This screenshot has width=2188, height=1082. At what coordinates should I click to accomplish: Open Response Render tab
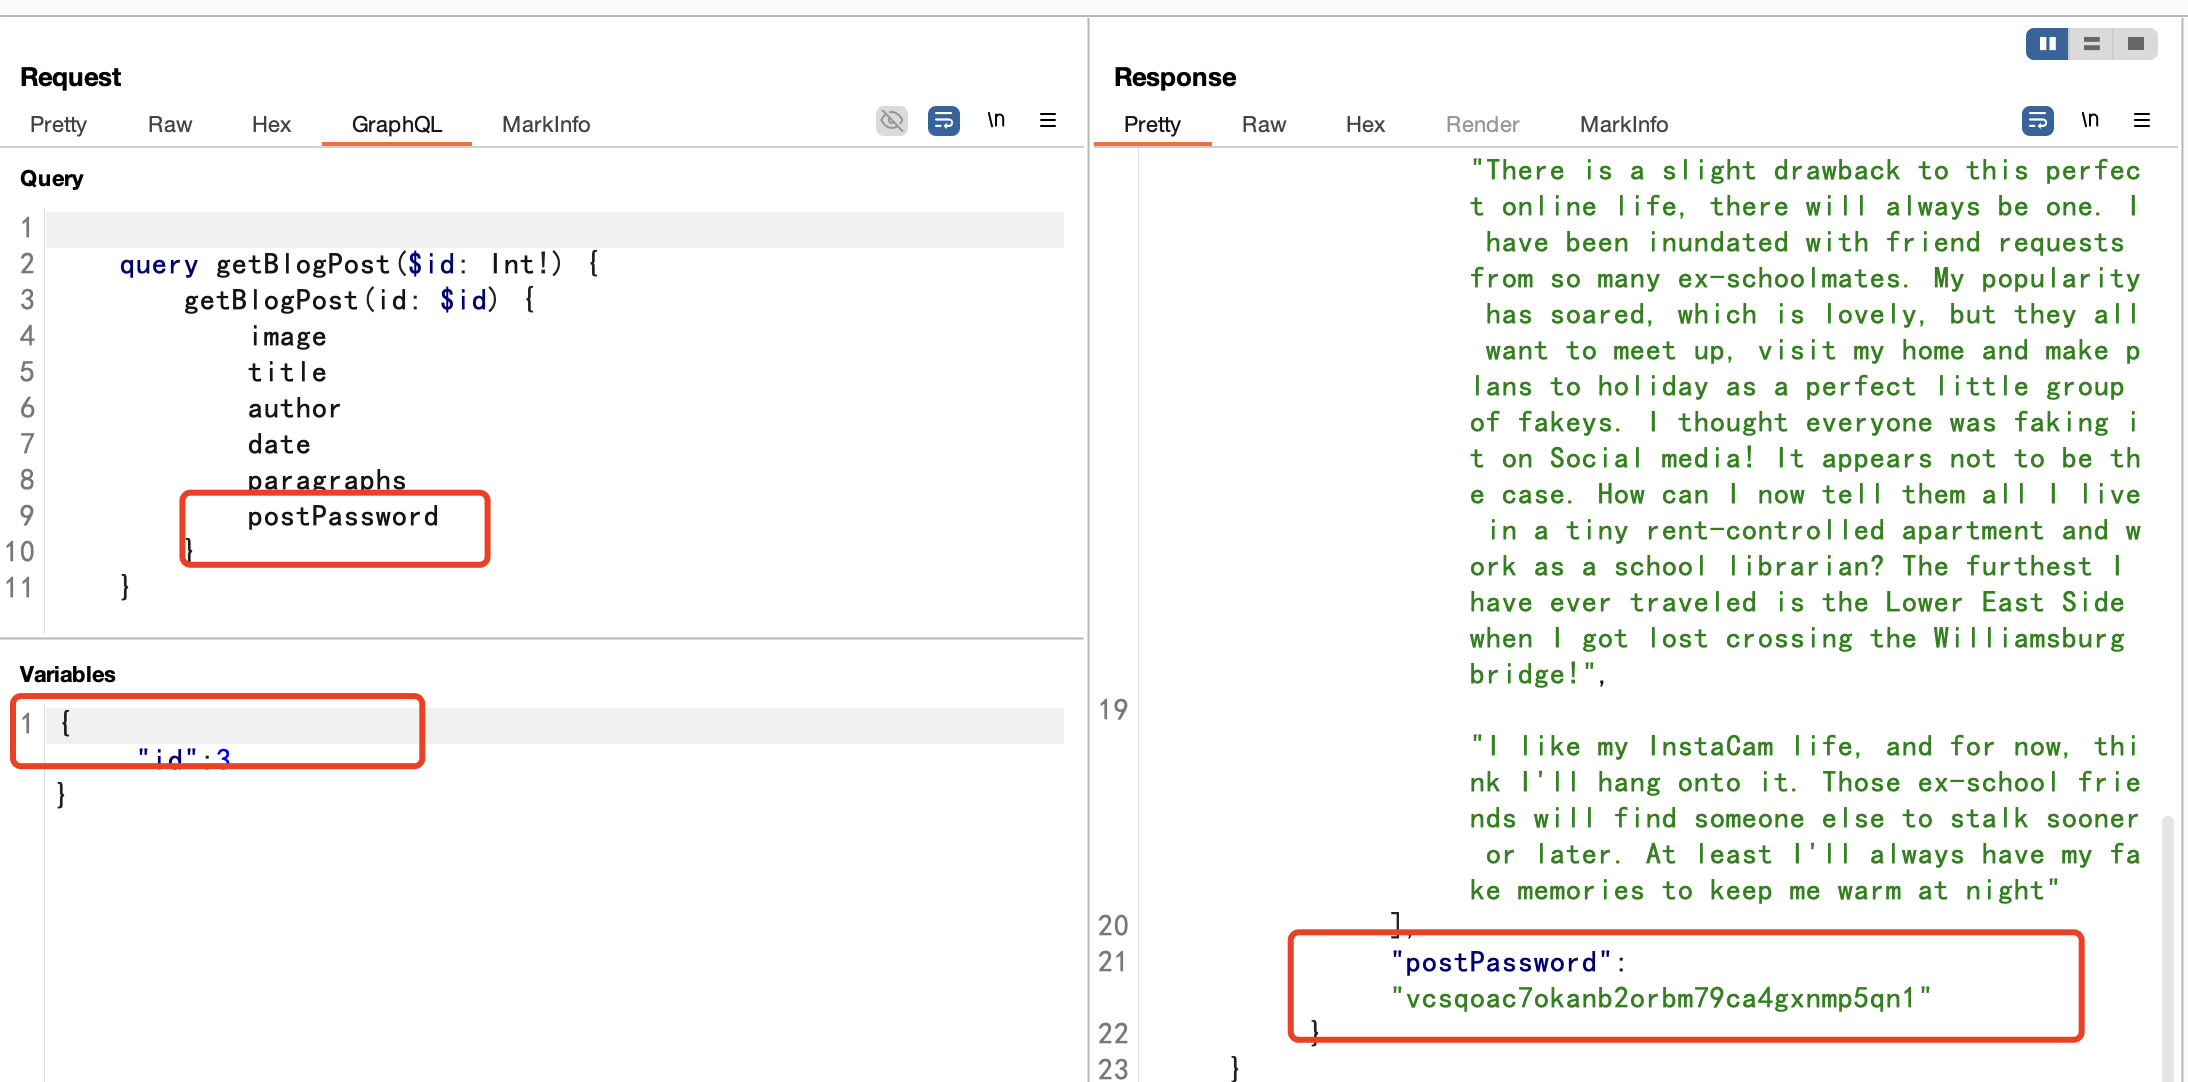1482,125
